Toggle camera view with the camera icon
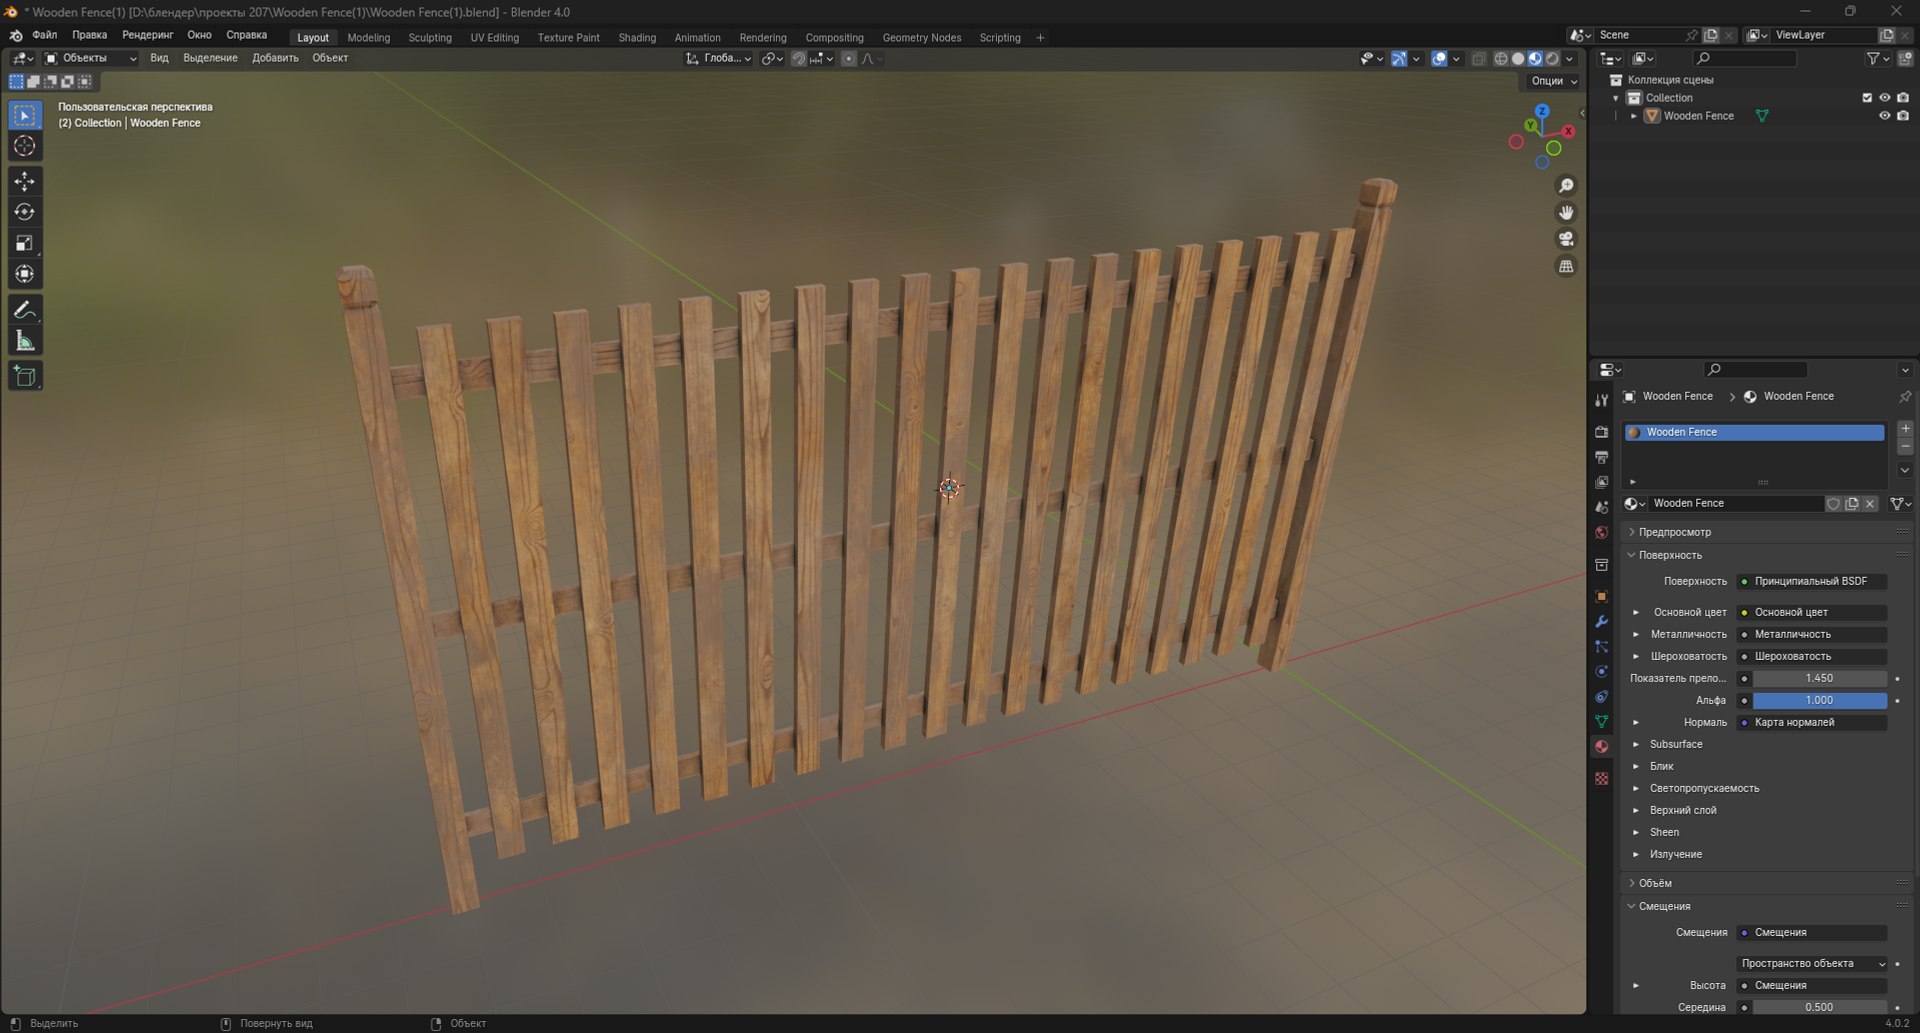Image resolution: width=1920 pixels, height=1033 pixels. pos(1566,239)
